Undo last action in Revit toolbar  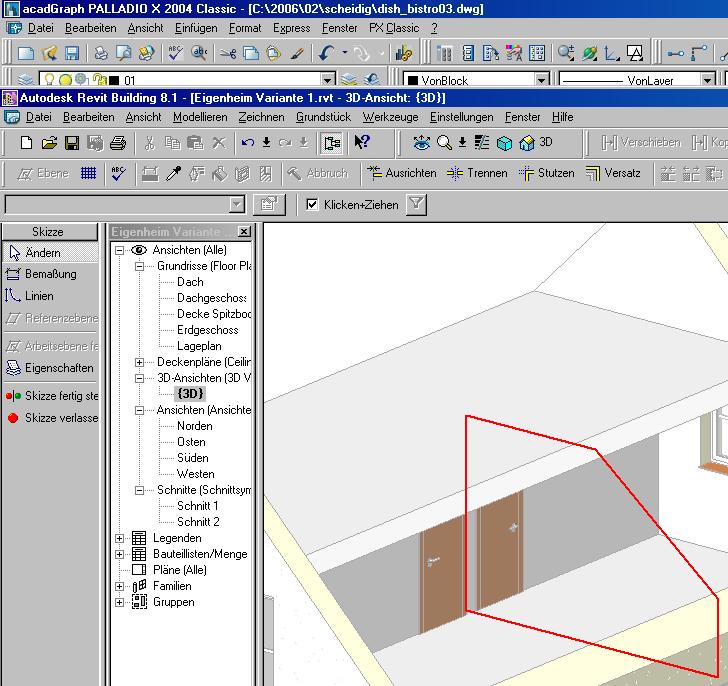pyautogui.click(x=247, y=142)
